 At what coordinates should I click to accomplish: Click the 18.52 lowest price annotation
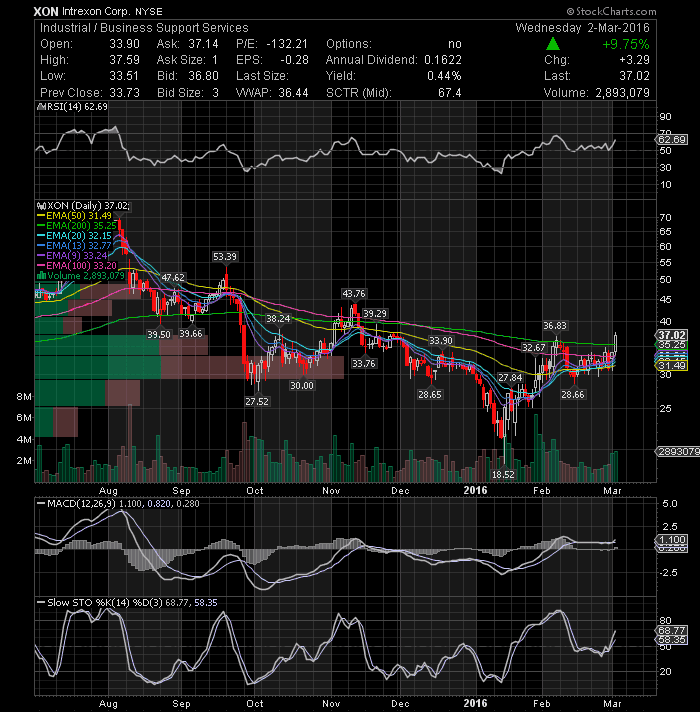click(503, 475)
